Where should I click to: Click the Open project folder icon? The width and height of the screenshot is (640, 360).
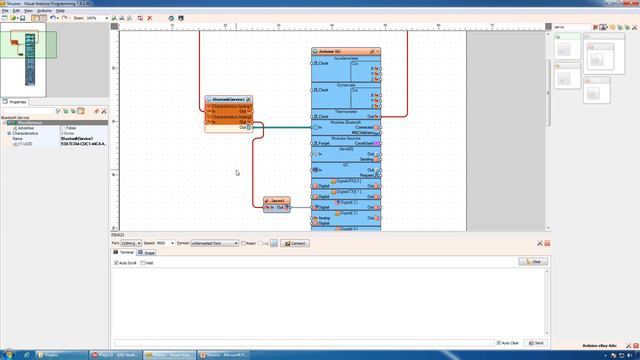point(13,18)
